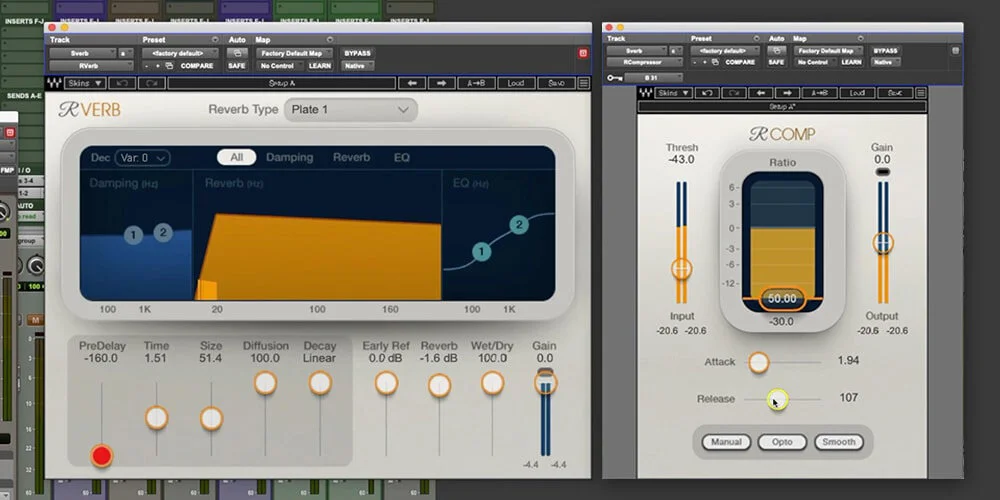Open RCompressor plugin selector dropdown
The image size is (1000, 500).
[644, 62]
